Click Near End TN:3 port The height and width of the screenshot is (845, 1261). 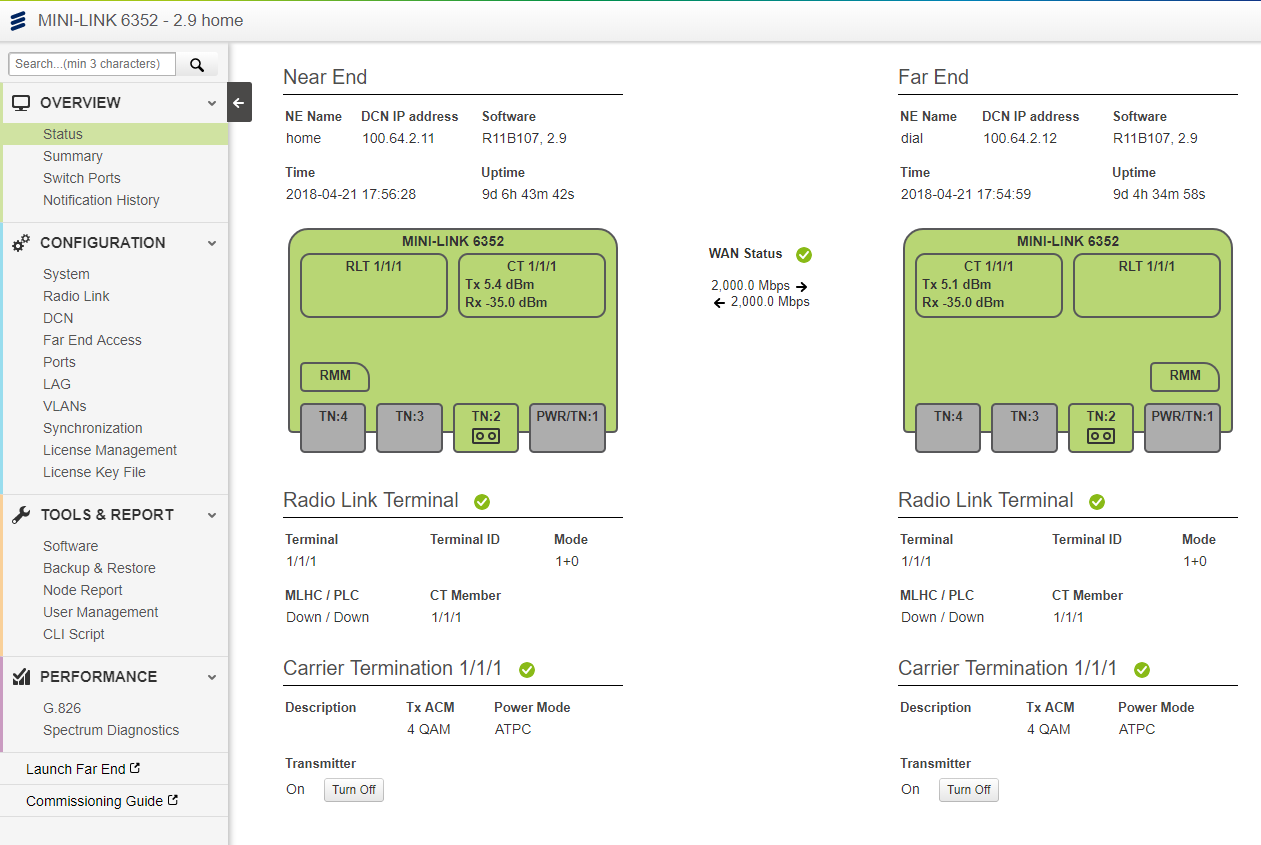pyautogui.click(x=410, y=428)
